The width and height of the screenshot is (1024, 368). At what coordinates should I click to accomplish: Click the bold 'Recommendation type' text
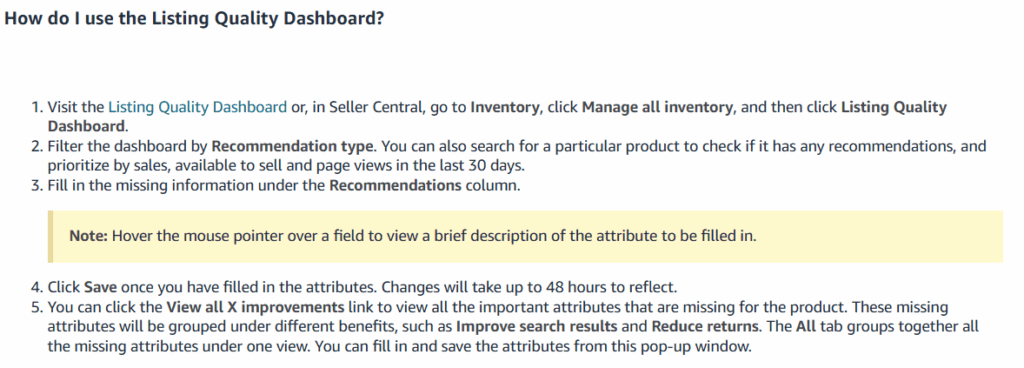292,146
